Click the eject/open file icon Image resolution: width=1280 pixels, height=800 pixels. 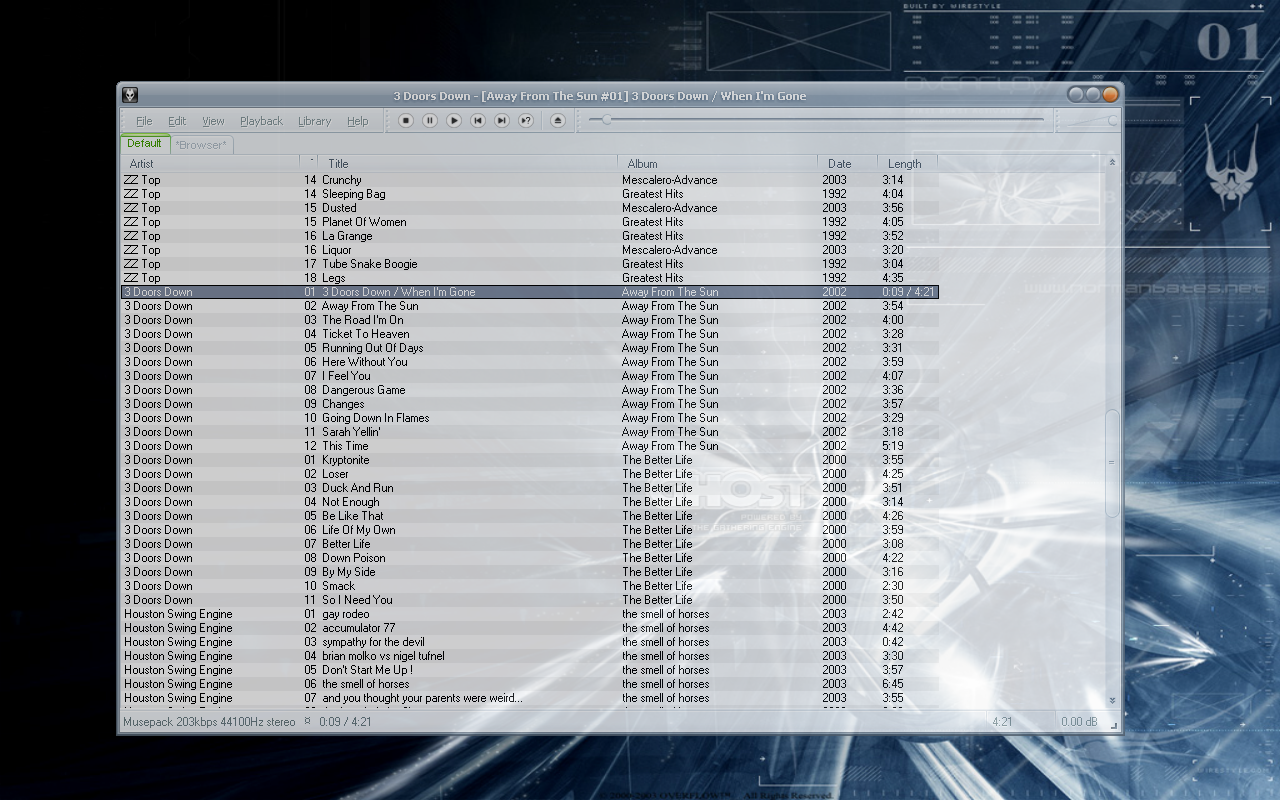[x=558, y=121]
